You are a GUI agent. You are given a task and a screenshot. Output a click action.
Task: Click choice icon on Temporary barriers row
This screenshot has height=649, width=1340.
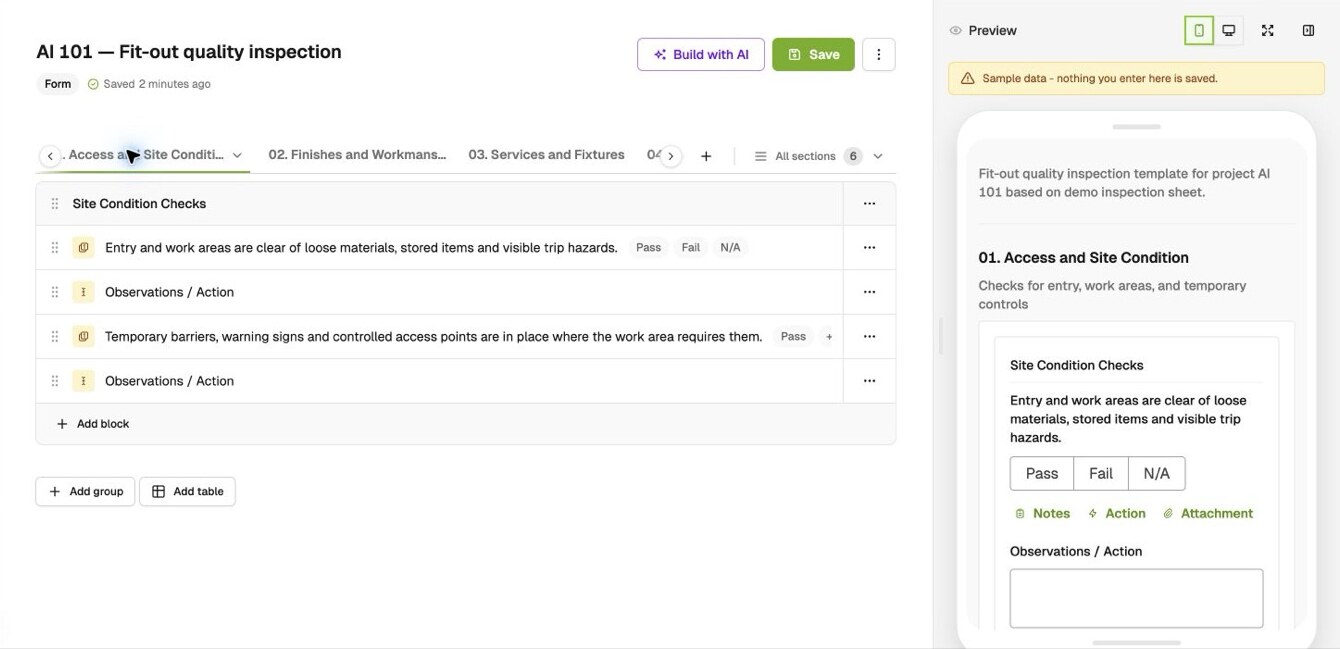83,337
